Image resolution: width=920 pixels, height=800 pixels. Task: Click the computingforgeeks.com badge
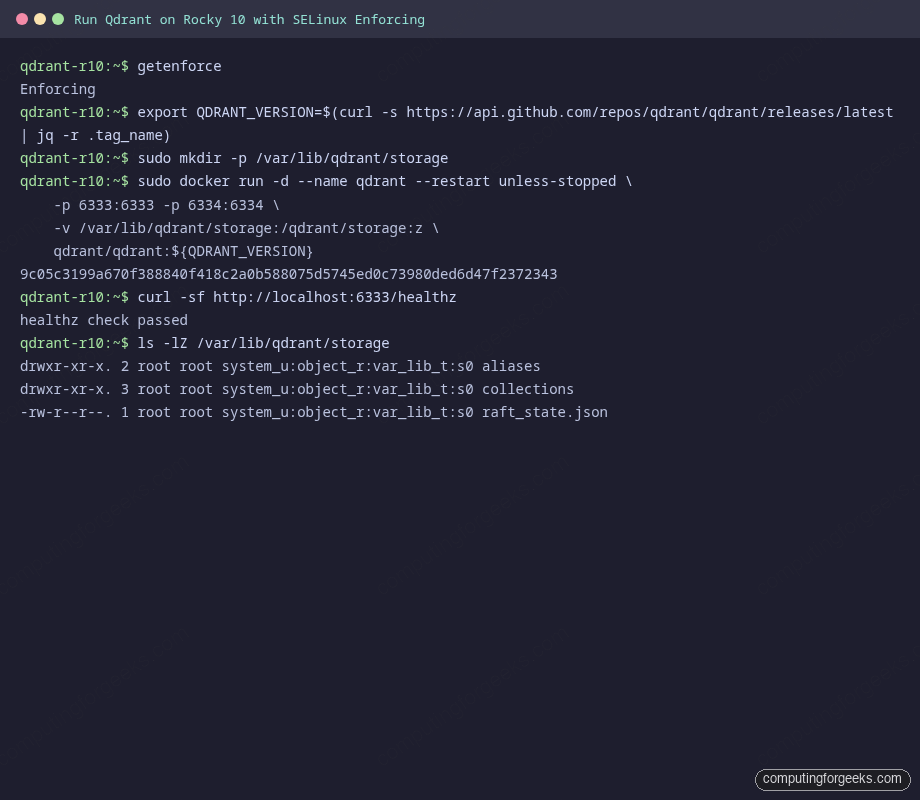[832, 779]
